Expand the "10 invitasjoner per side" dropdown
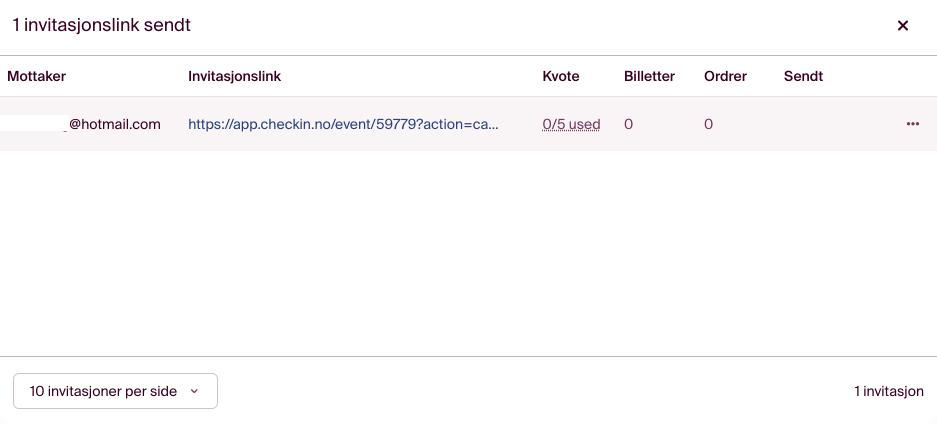Viewport: 937px width, 424px height. (x=115, y=391)
